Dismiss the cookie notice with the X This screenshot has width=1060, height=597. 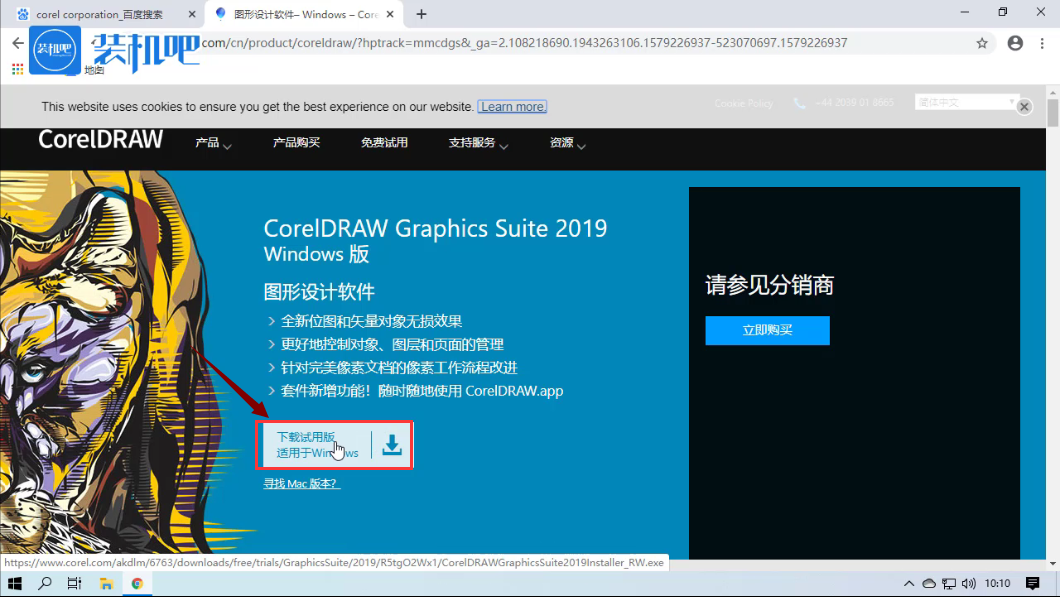coord(1023,106)
